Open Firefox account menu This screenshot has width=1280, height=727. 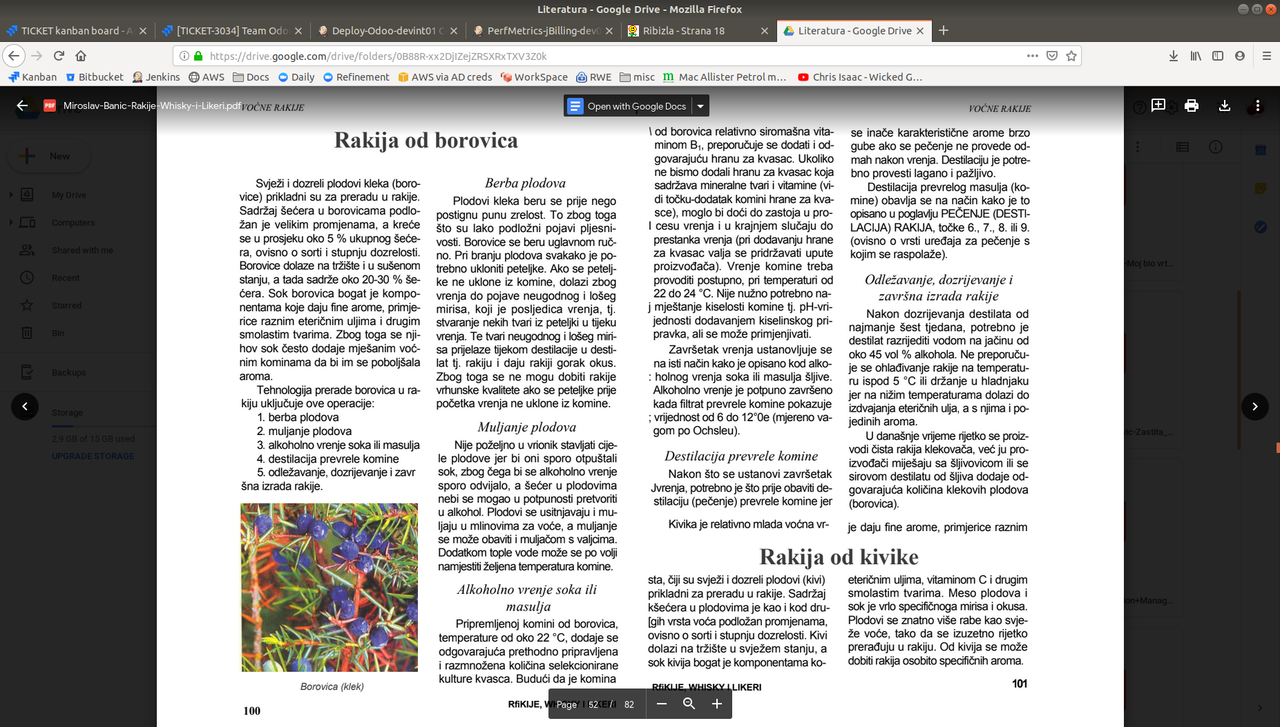1240,56
